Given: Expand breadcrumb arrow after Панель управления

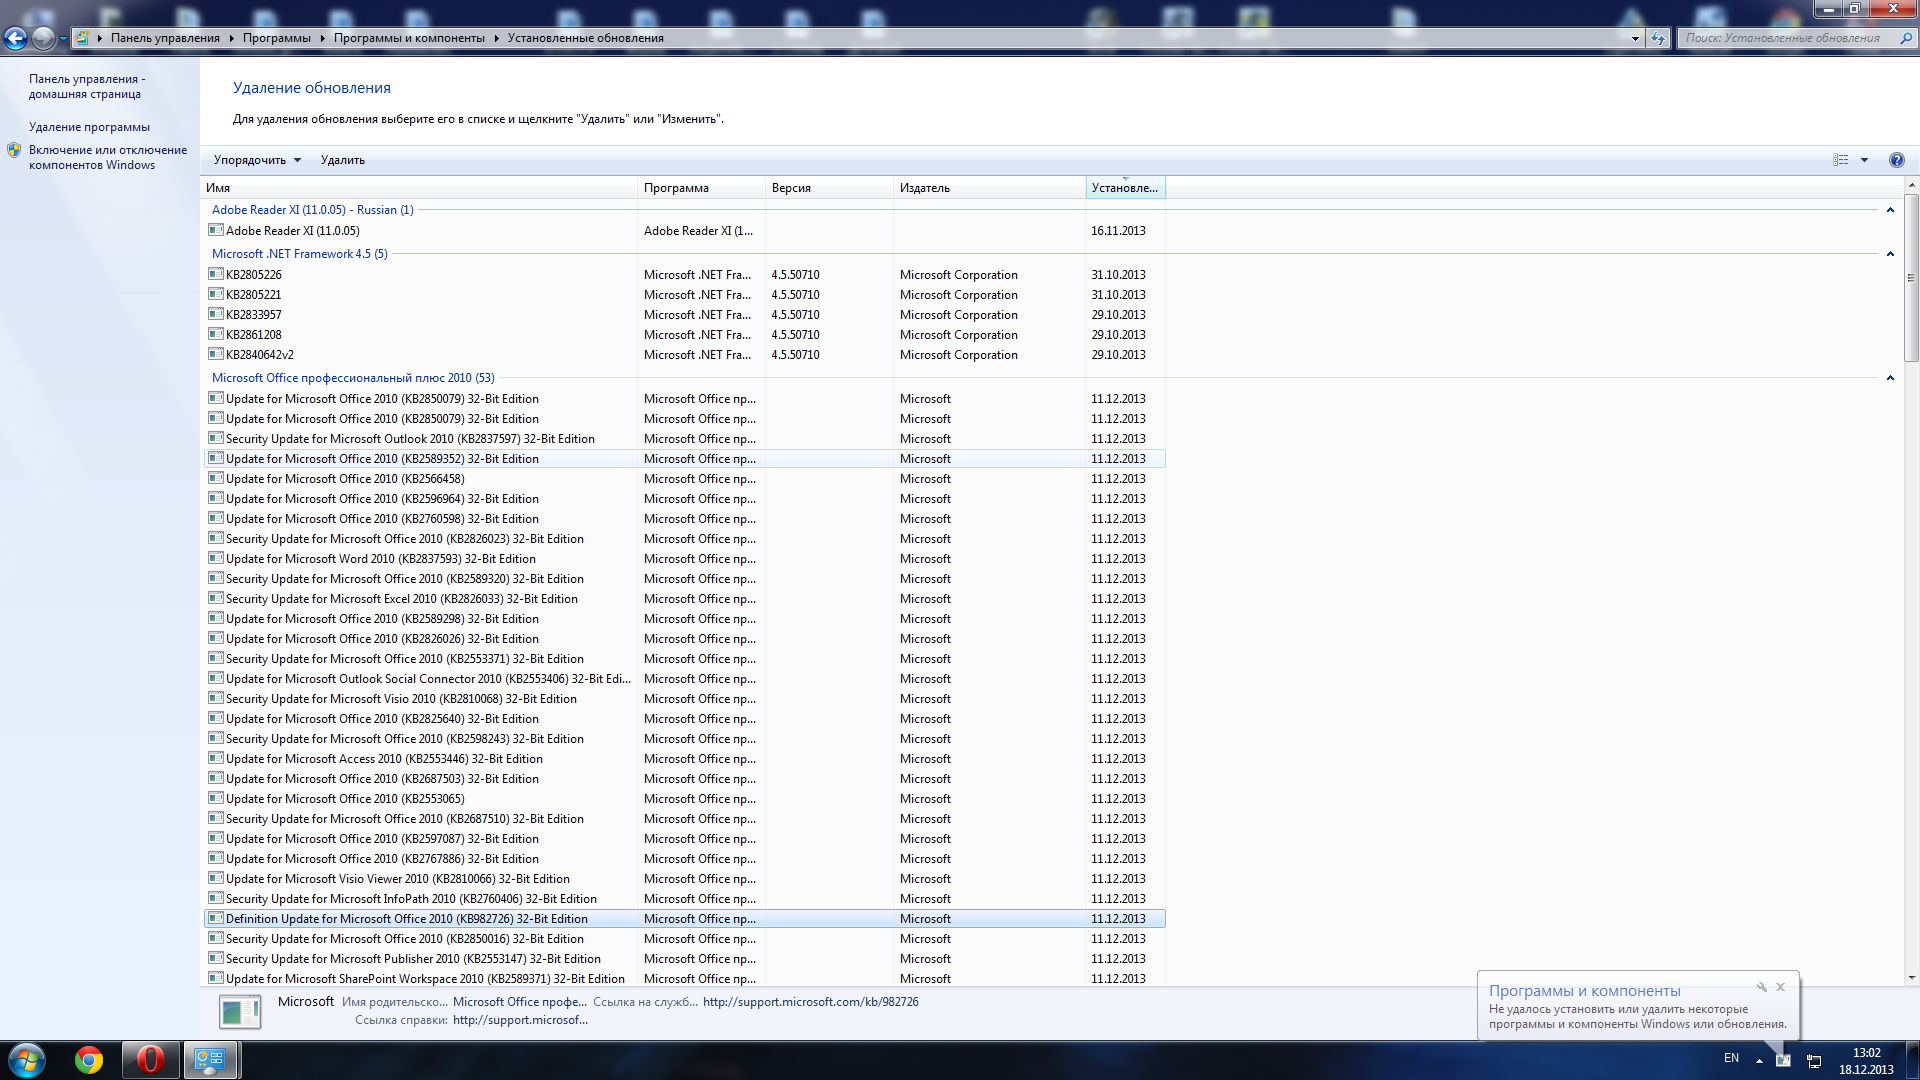Looking at the screenshot, I should coord(231,38).
